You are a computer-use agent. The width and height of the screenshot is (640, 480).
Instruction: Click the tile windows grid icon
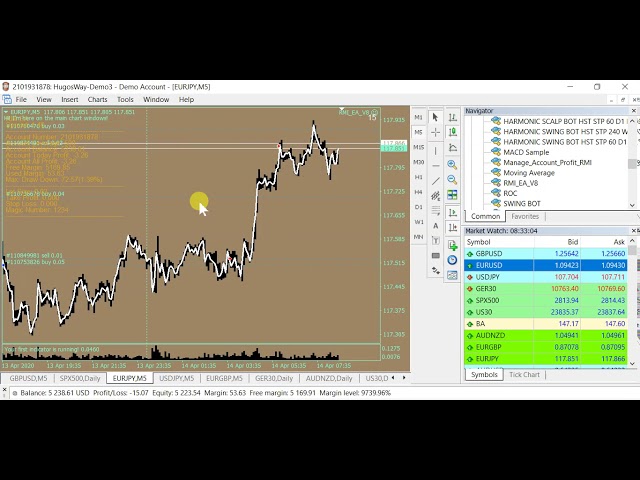click(452, 196)
